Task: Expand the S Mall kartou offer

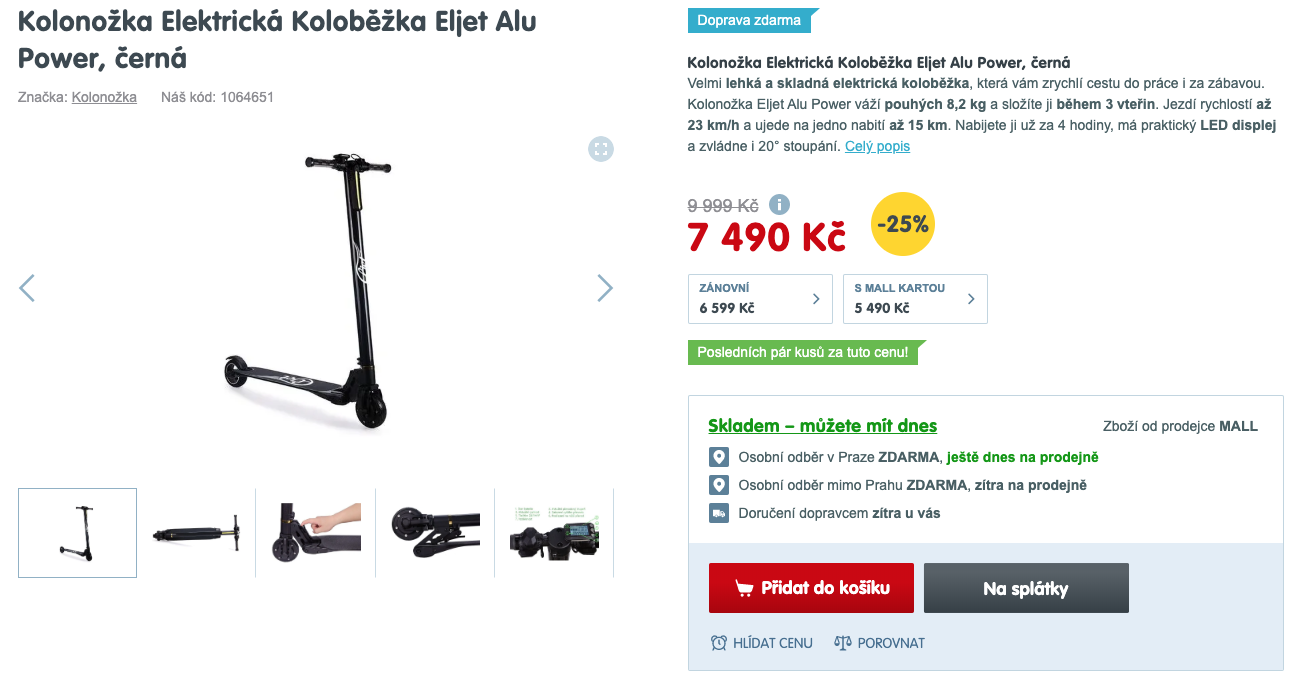Action: (x=915, y=298)
